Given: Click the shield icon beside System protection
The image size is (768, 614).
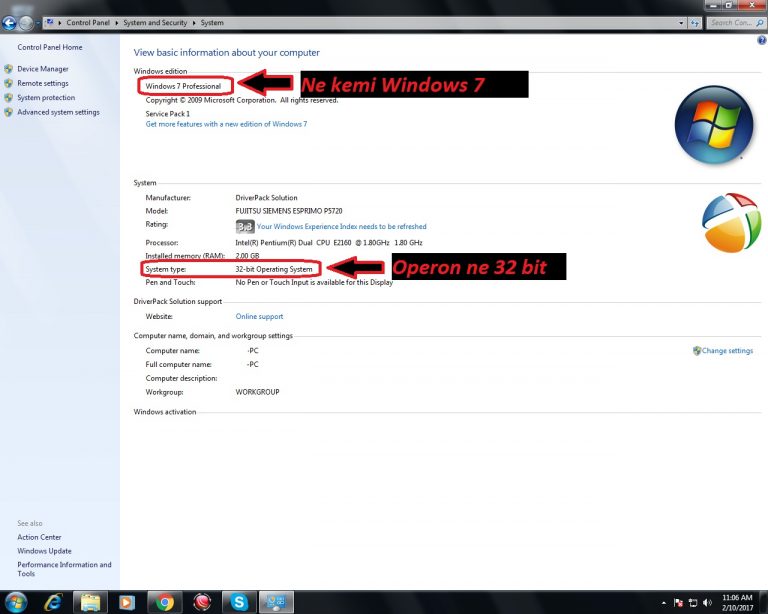Looking at the screenshot, I should coord(8,97).
